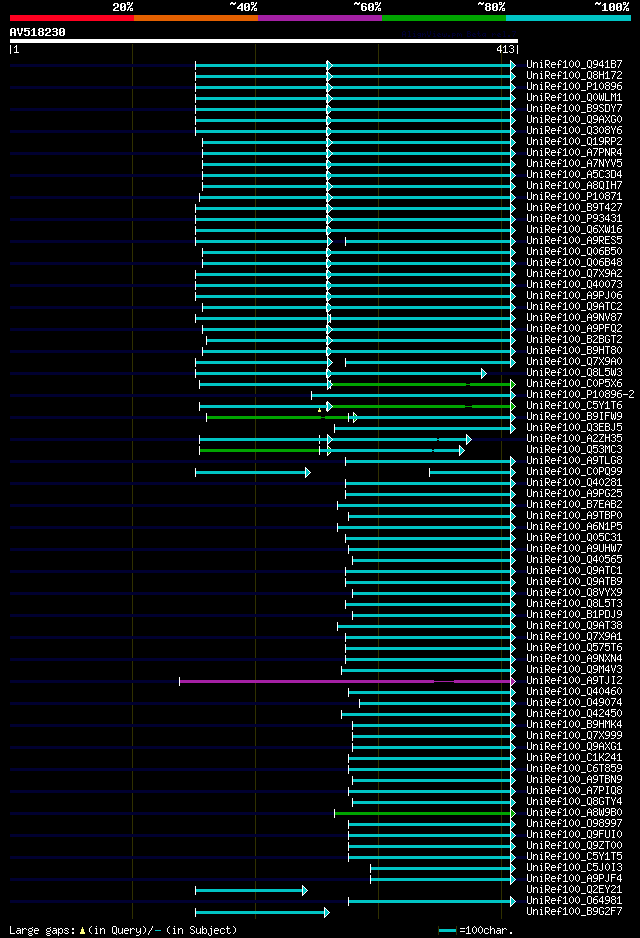
Task: Select hit UniRef100_C5Y1T6
Action: pyautogui.click(x=574, y=405)
